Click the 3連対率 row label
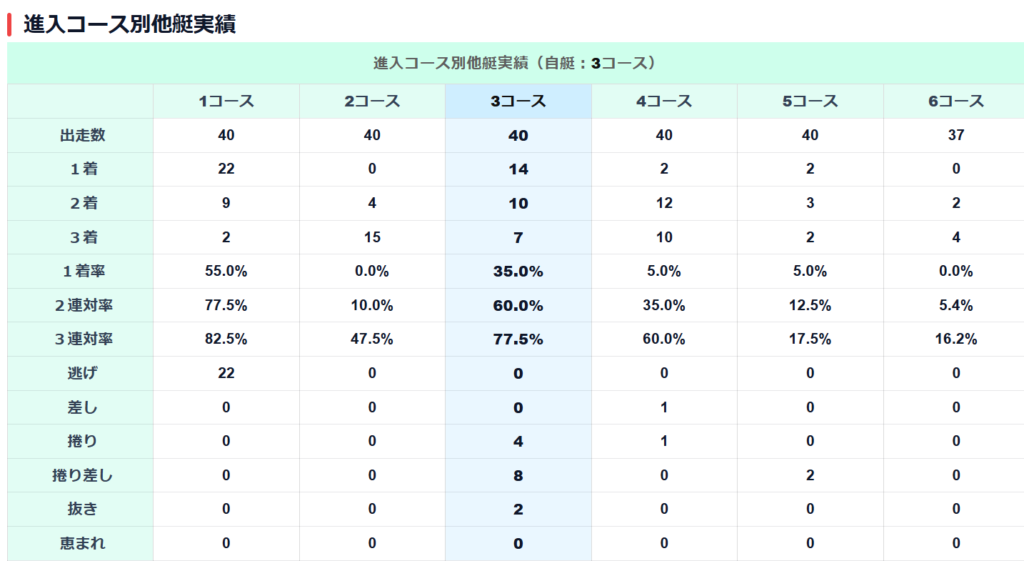The image size is (1024, 561). tap(81, 339)
